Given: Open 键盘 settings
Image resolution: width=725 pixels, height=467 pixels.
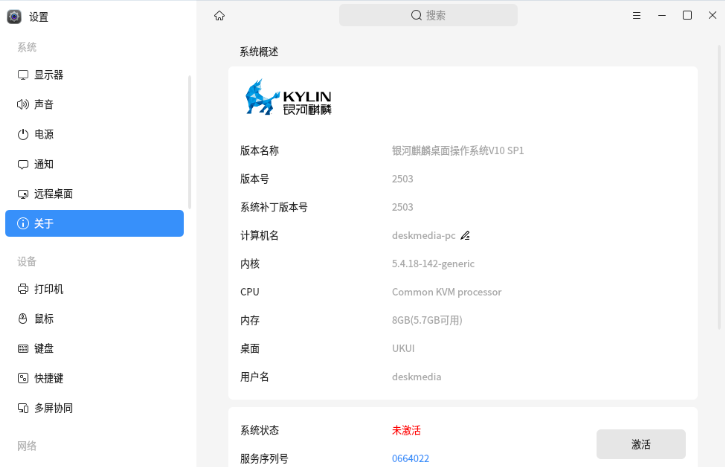Looking at the screenshot, I should 94,349.
